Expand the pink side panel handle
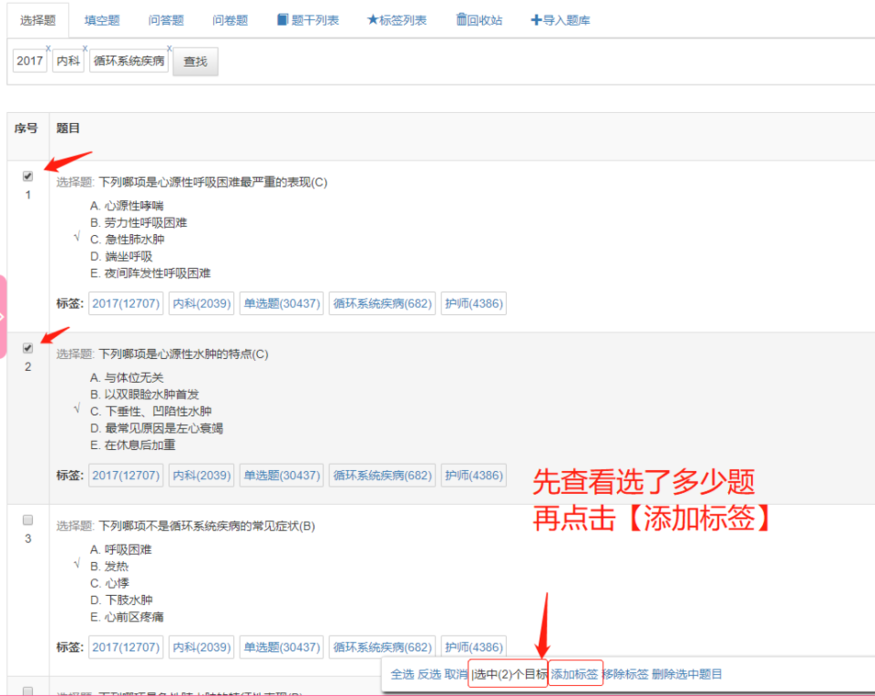The image size is (875, 696). click(x=3, y=316)
